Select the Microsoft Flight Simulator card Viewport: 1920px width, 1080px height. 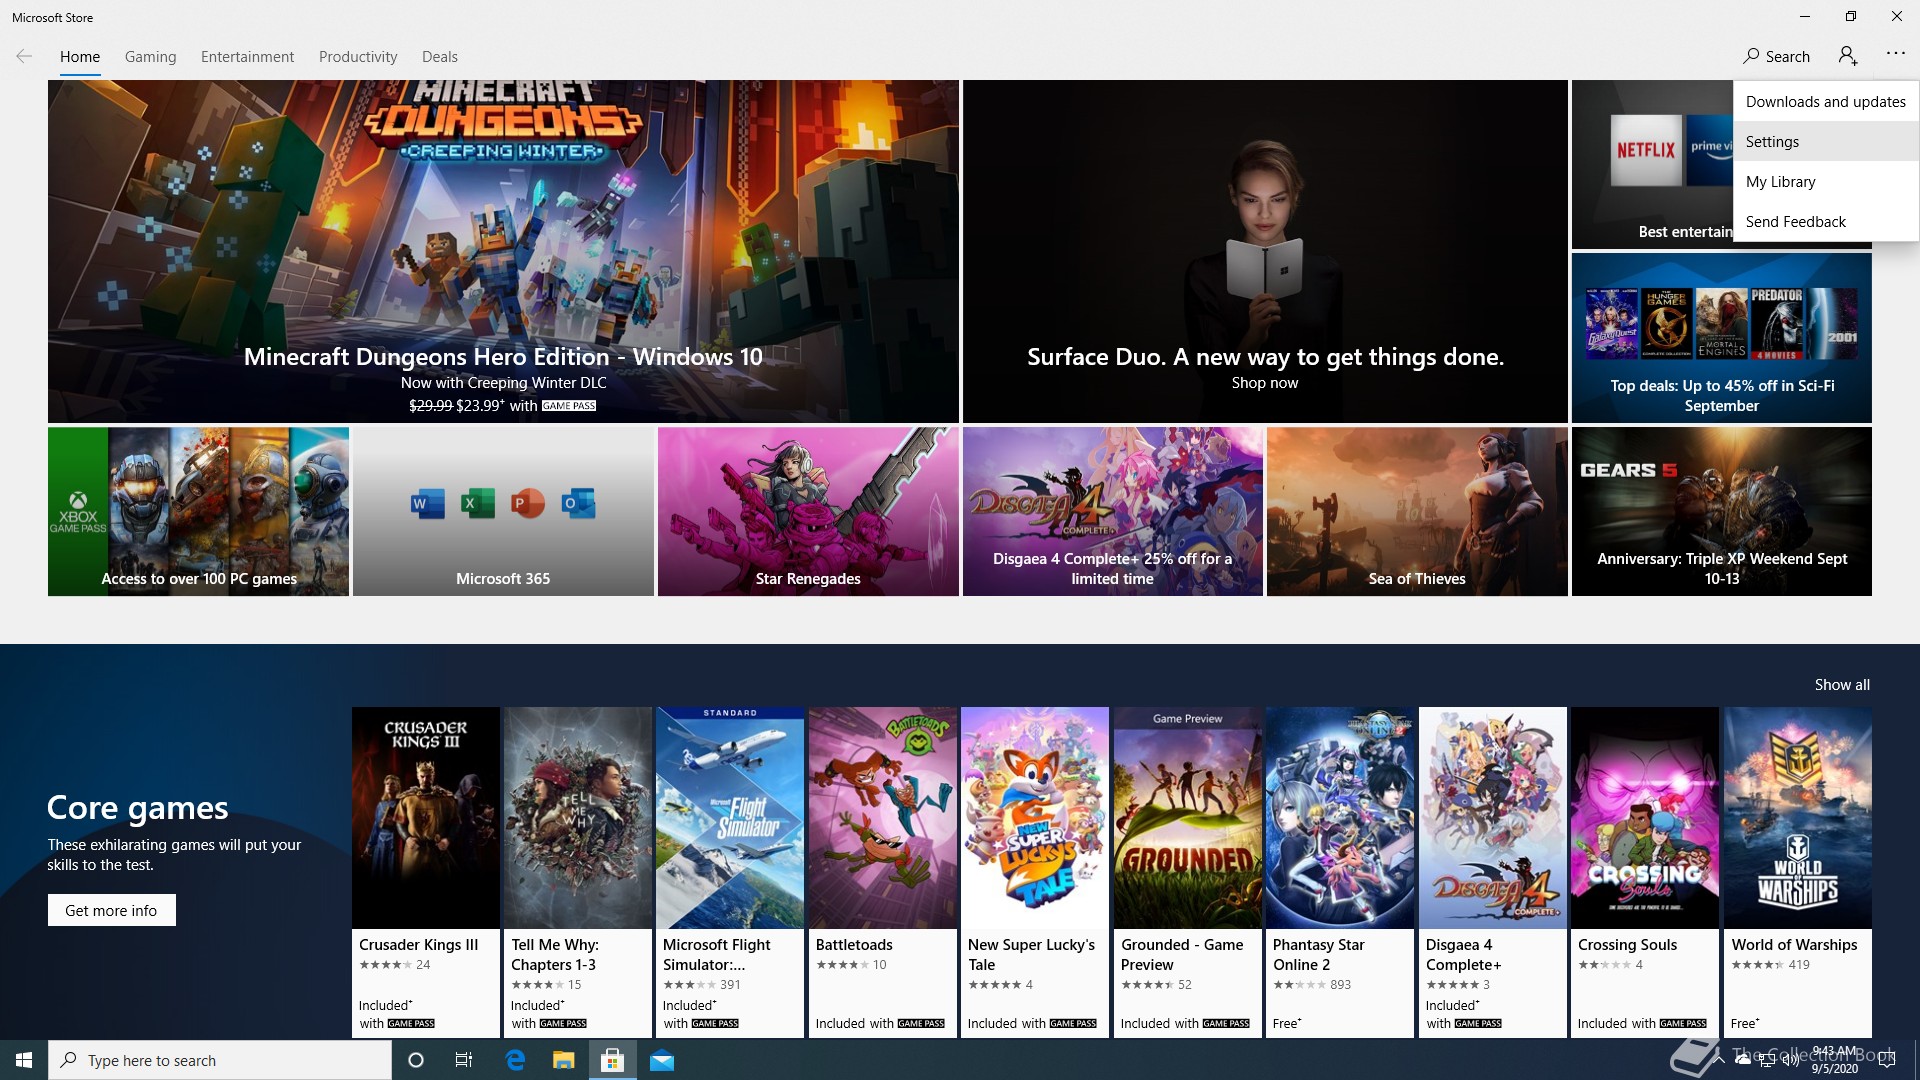[x=730, y=872]
